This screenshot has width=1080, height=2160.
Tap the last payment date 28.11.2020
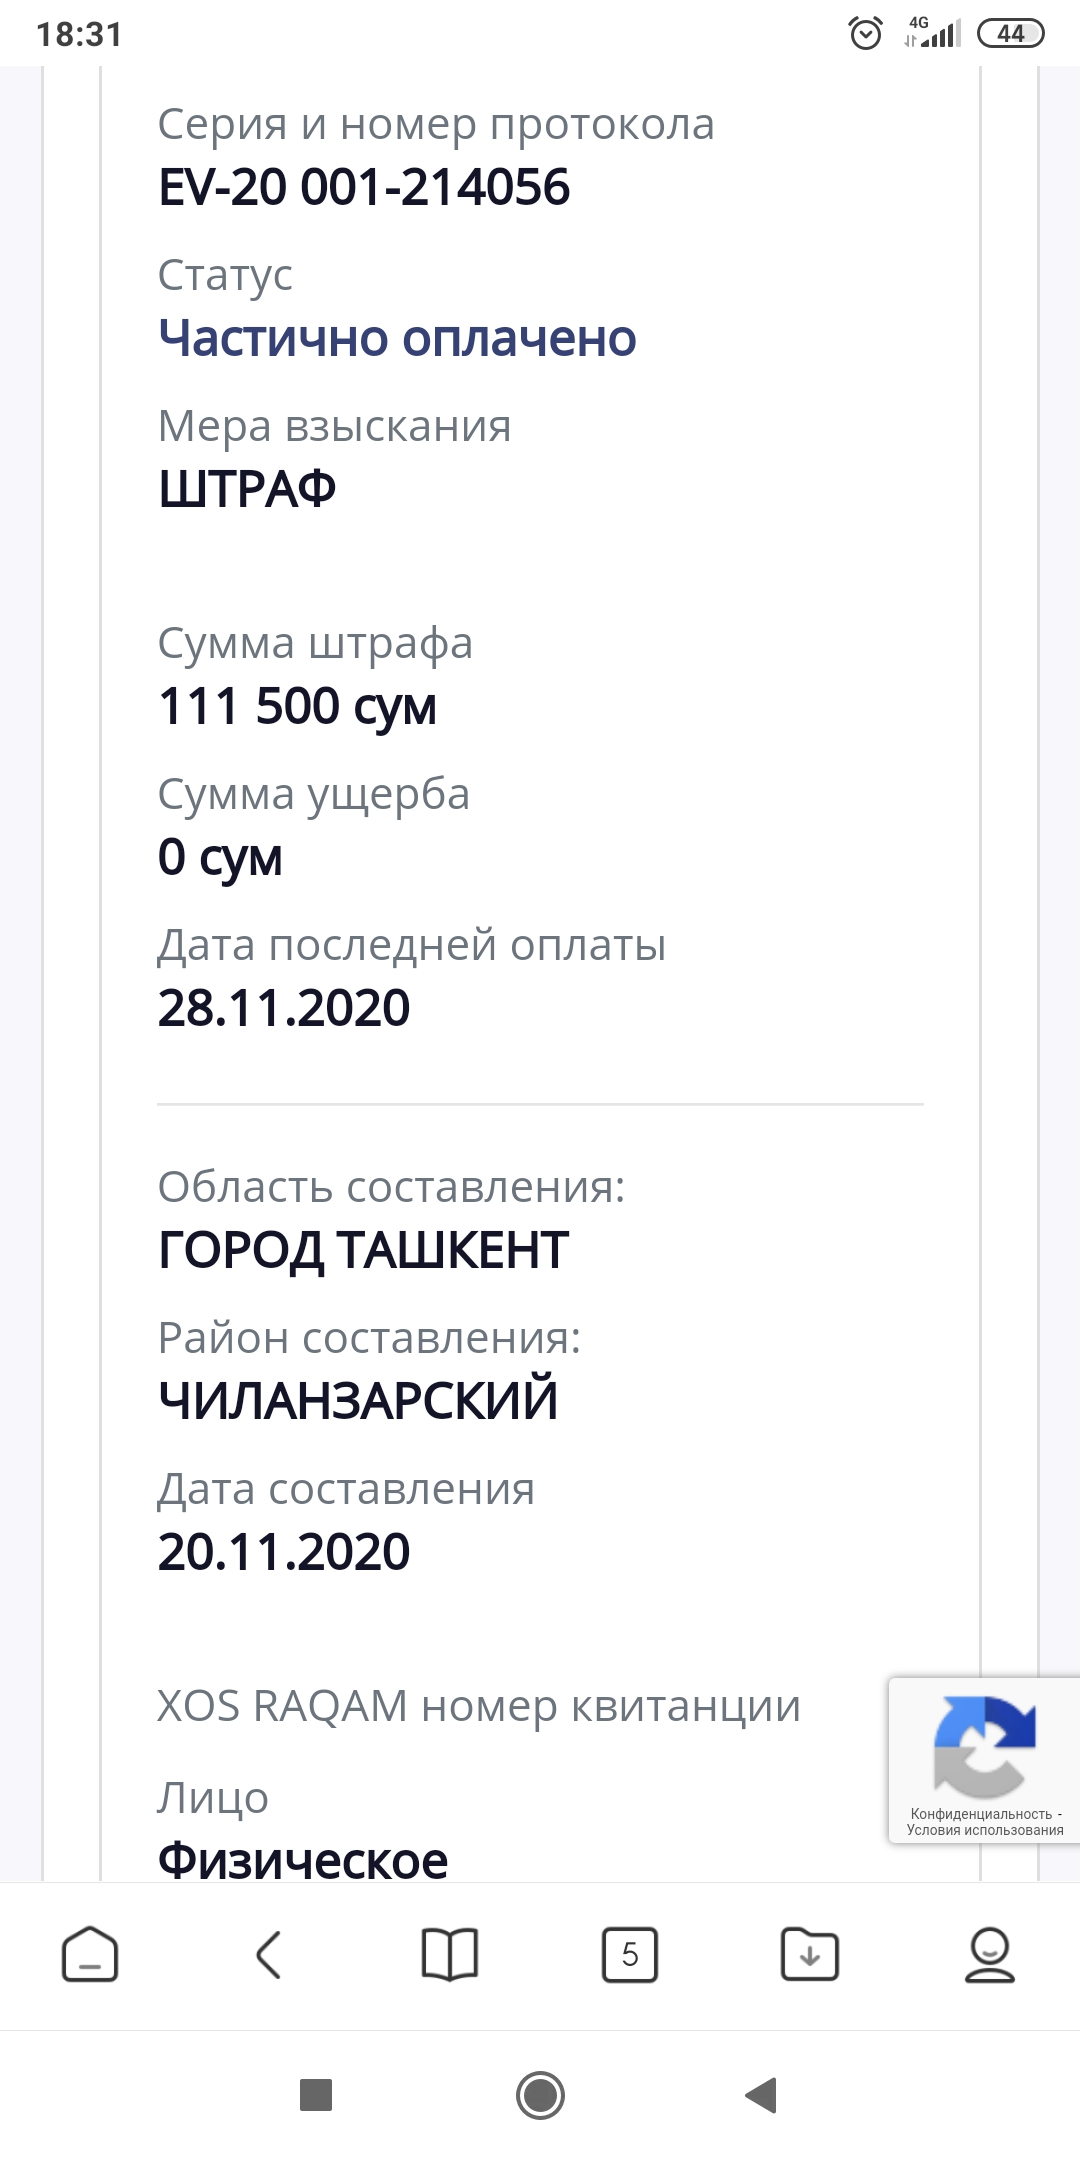pos(284,1007)
